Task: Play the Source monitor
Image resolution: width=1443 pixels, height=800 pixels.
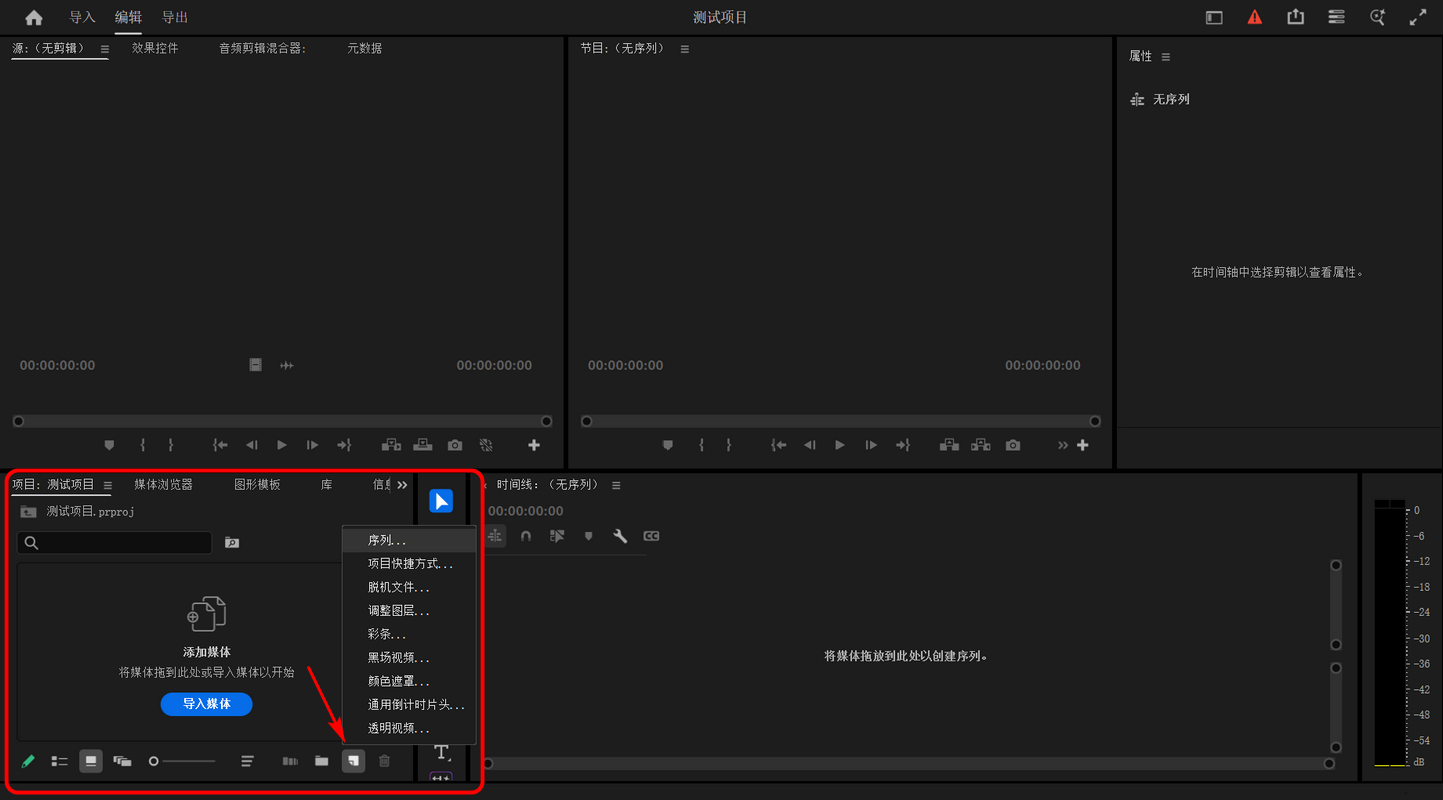Action: click(282, 445)
